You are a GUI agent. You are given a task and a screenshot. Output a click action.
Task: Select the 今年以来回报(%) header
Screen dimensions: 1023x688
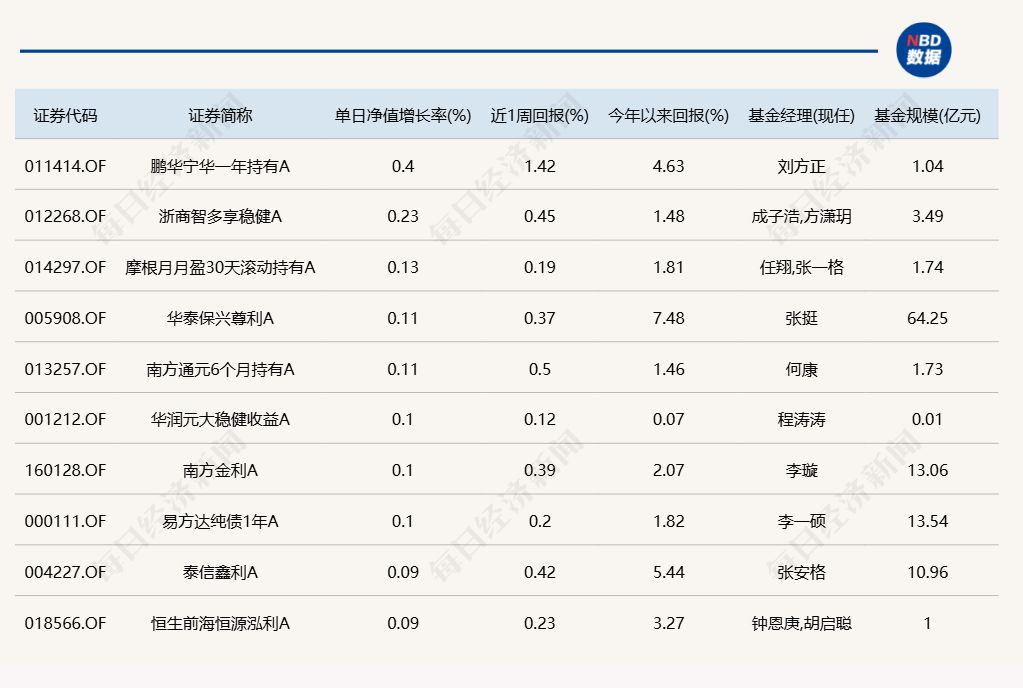click(668, 115)
